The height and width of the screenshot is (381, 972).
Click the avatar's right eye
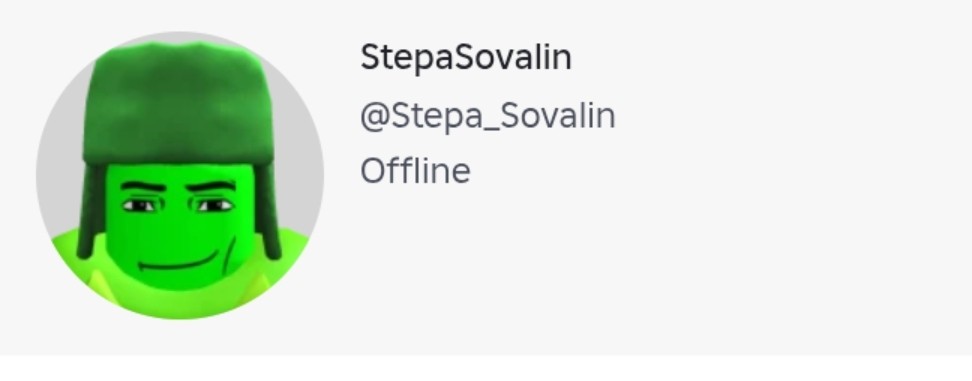[214, 205]
